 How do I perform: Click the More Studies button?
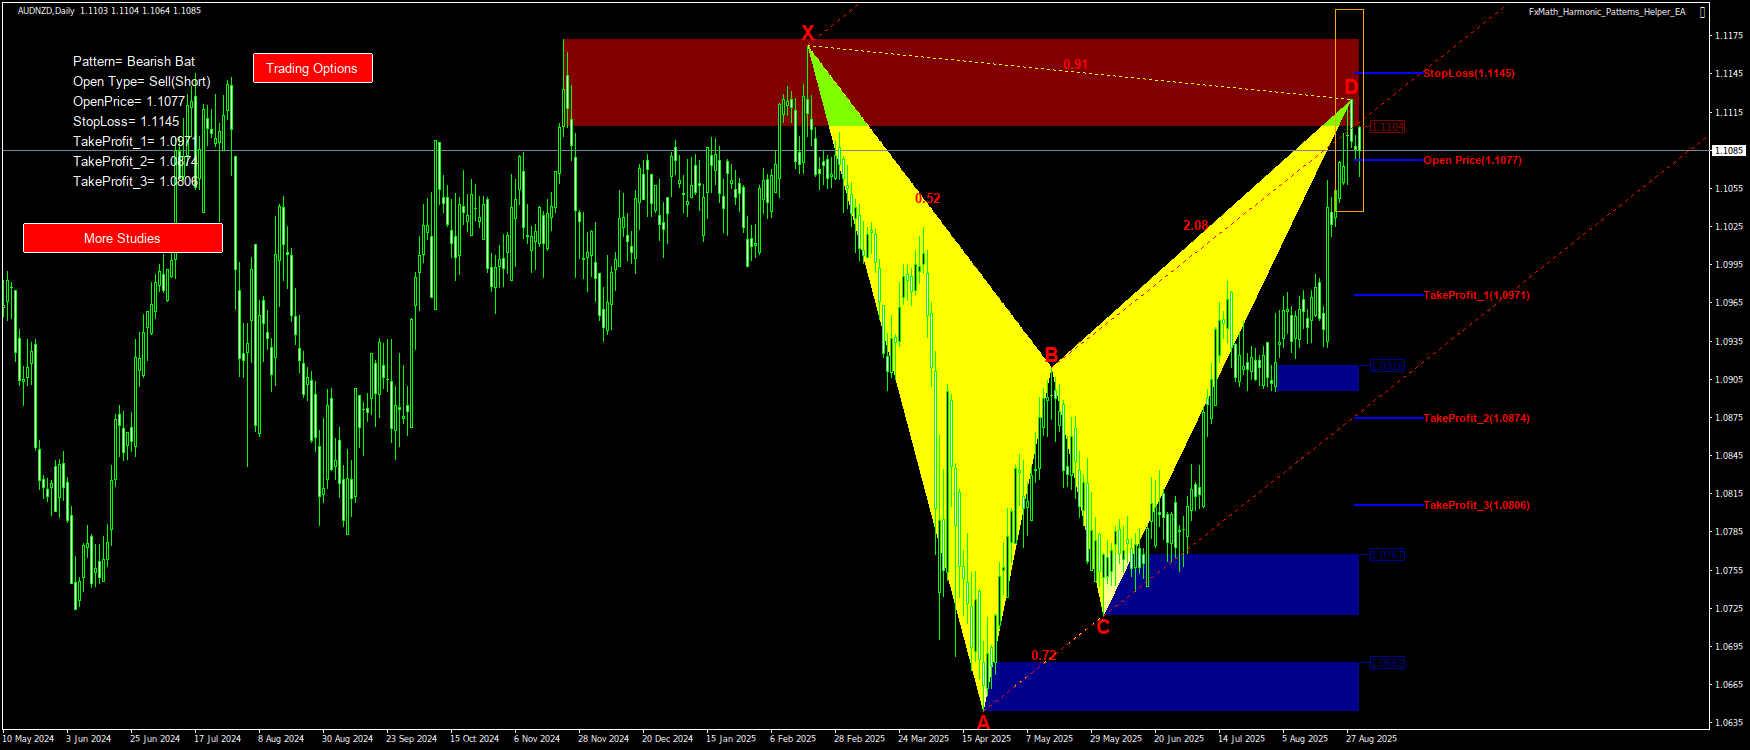click(122, 238)
